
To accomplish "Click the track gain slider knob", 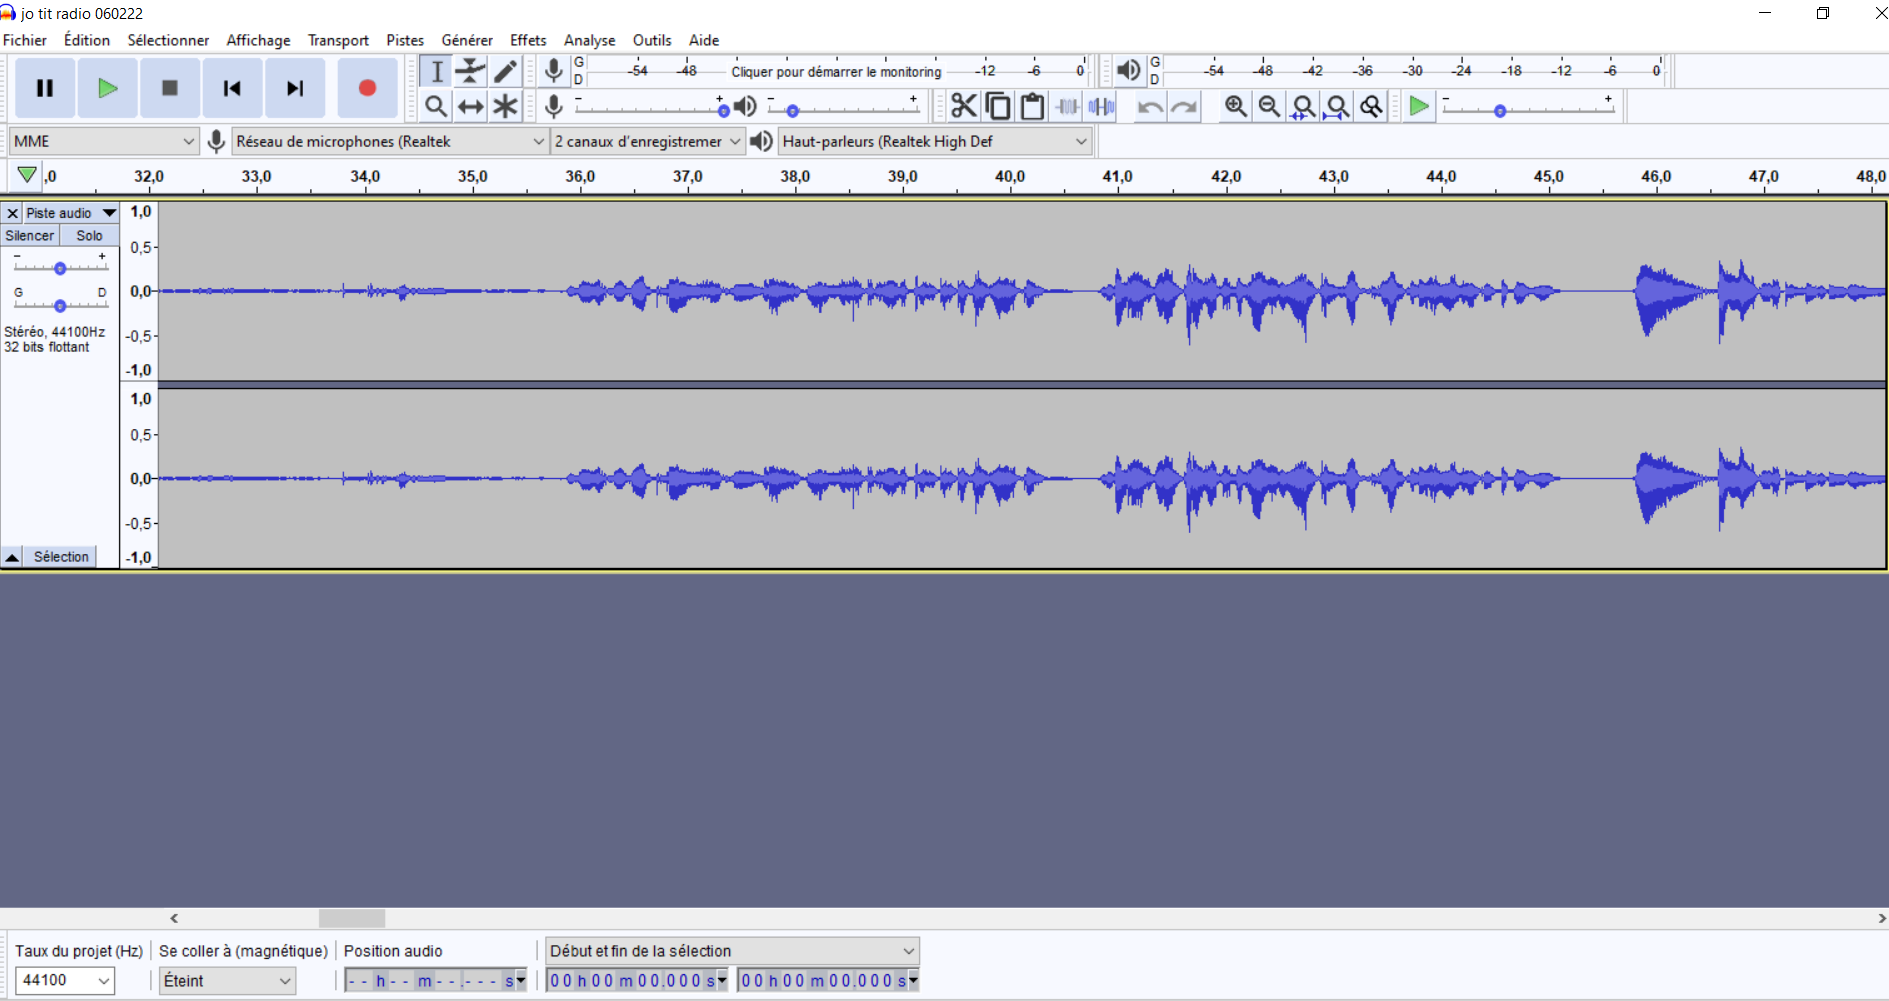I will pos(60,268).
